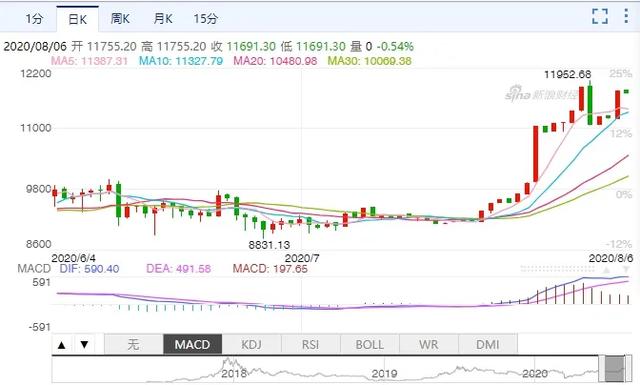
Task: Show the WR indicator
Action: pyautogui.click(x=429, y=344)
